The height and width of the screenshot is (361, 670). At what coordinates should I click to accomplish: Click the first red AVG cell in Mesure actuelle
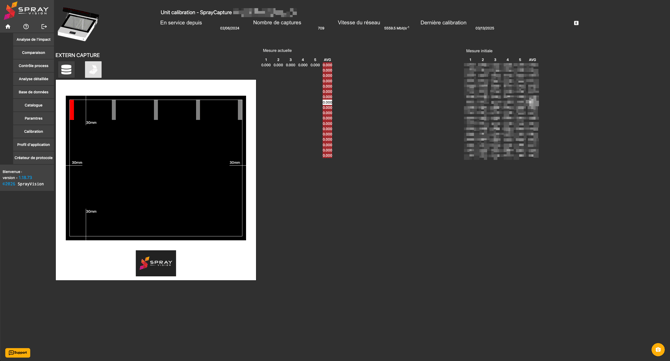point(327,65)
